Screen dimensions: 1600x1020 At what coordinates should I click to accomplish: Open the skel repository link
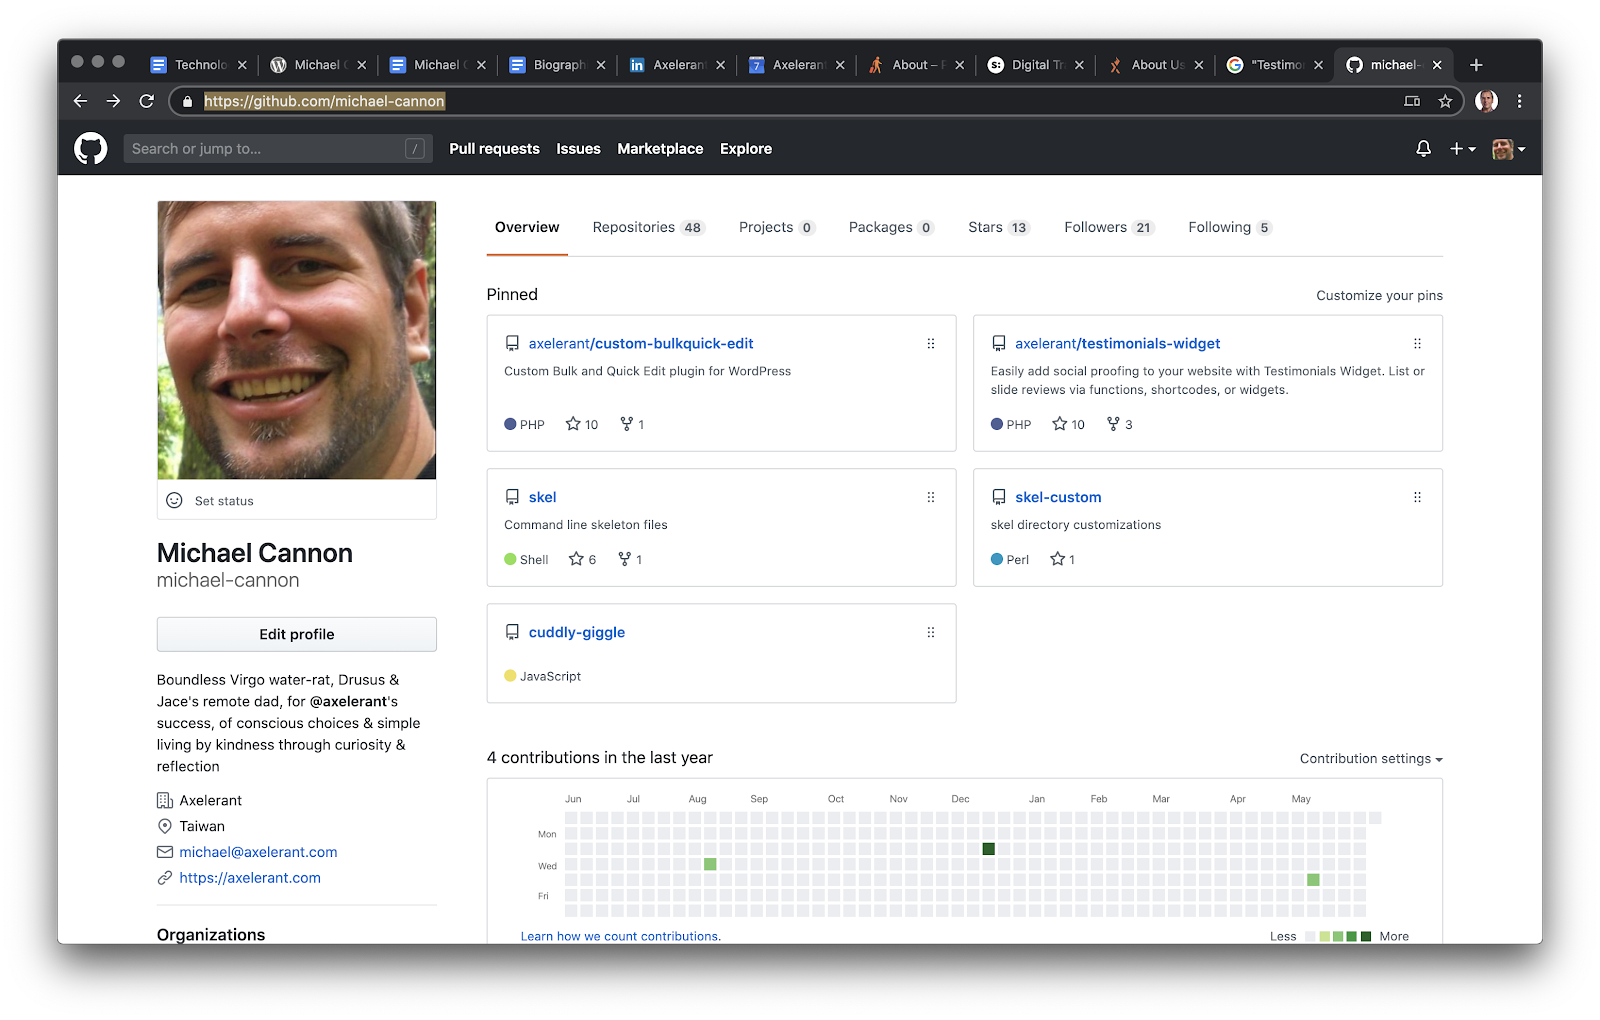542,497
